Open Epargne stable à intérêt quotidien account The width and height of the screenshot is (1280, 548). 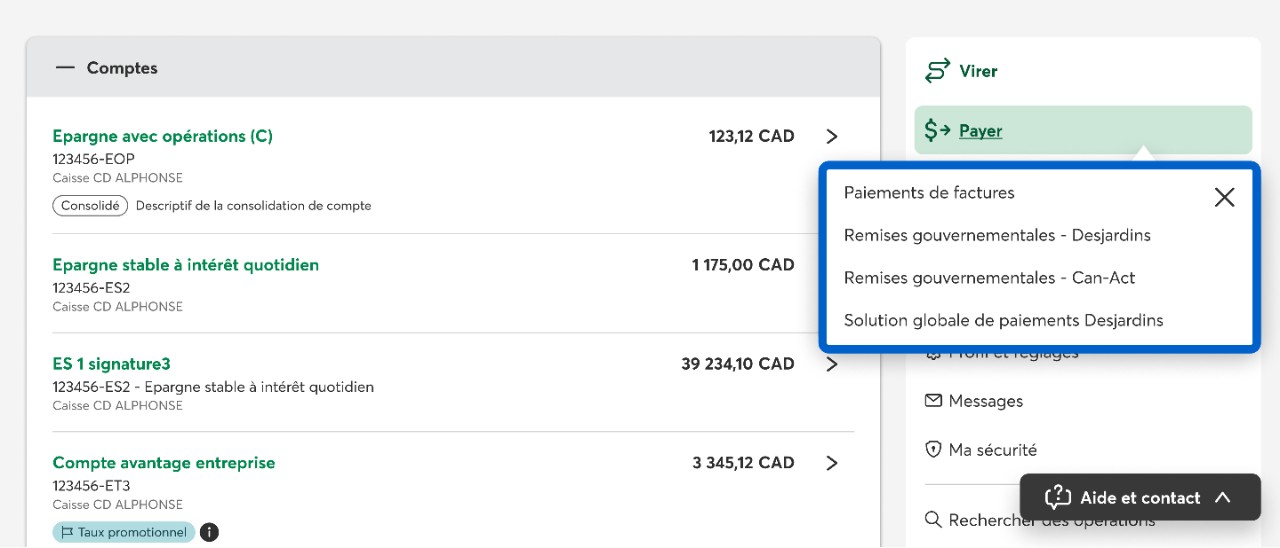pyautogui.click(x=186, y=265)
